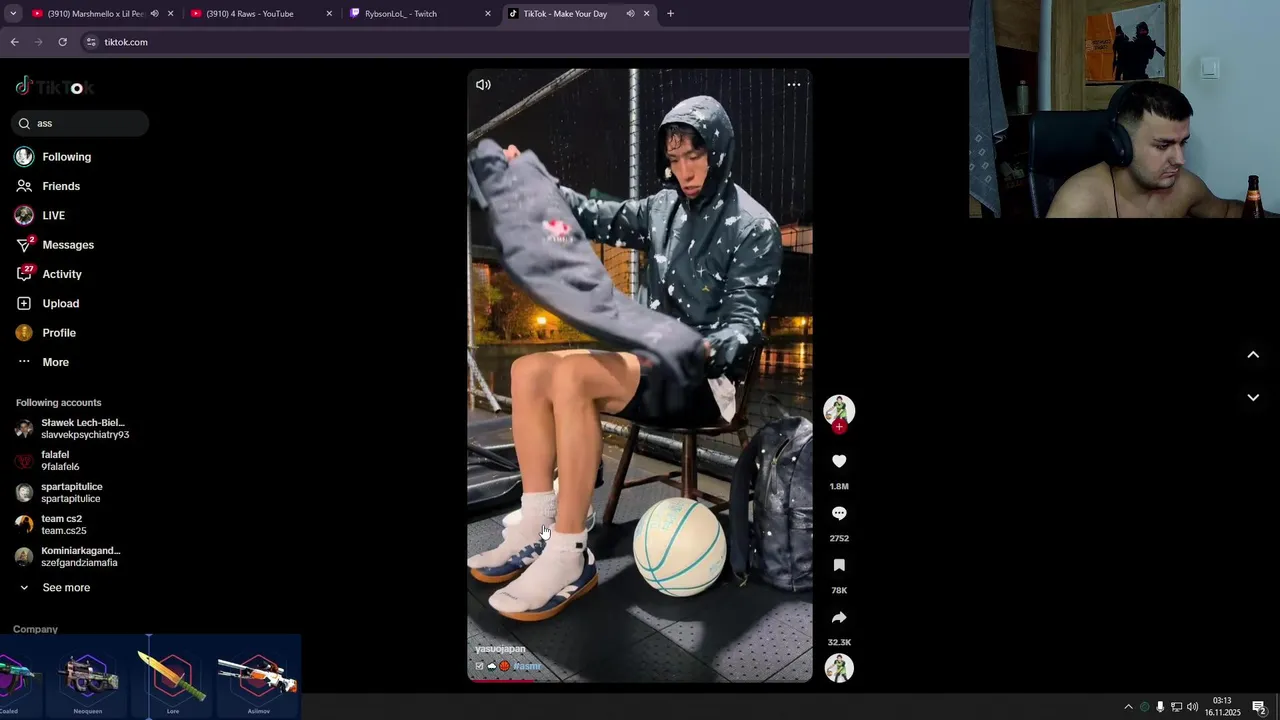1280x720 pixels.
Task: Open the Profile page
Action: click(x=59, y=333)
